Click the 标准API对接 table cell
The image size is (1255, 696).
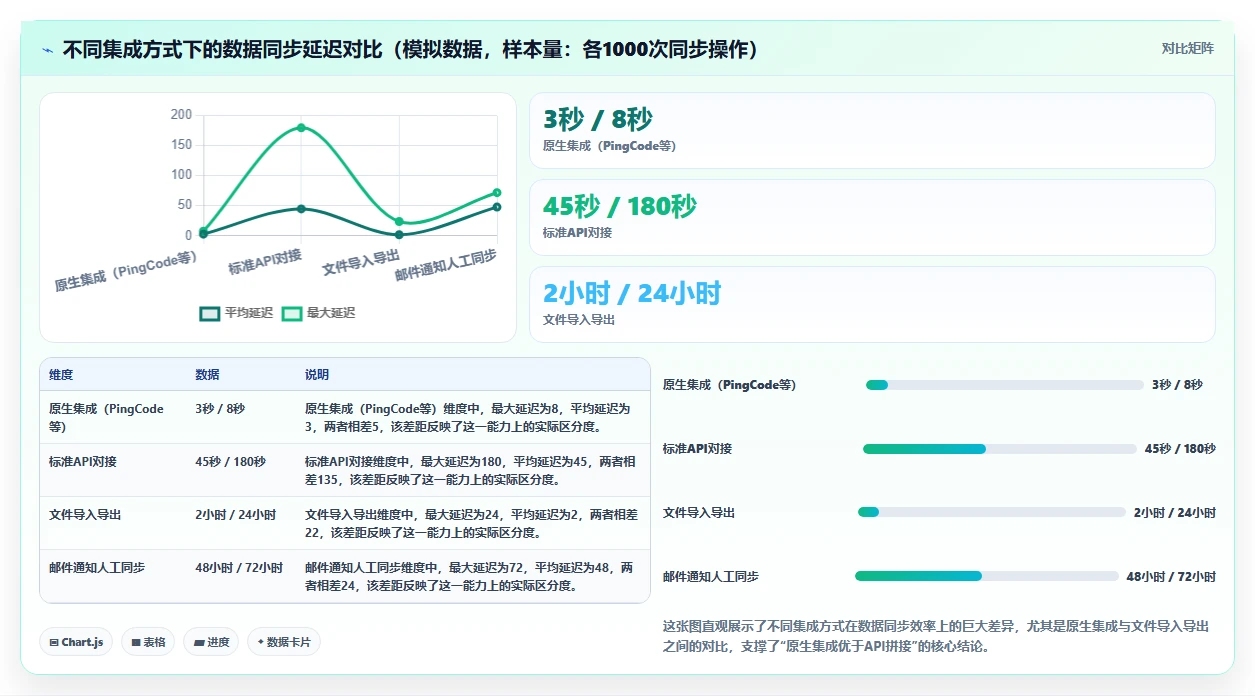[x=113, y=471]
